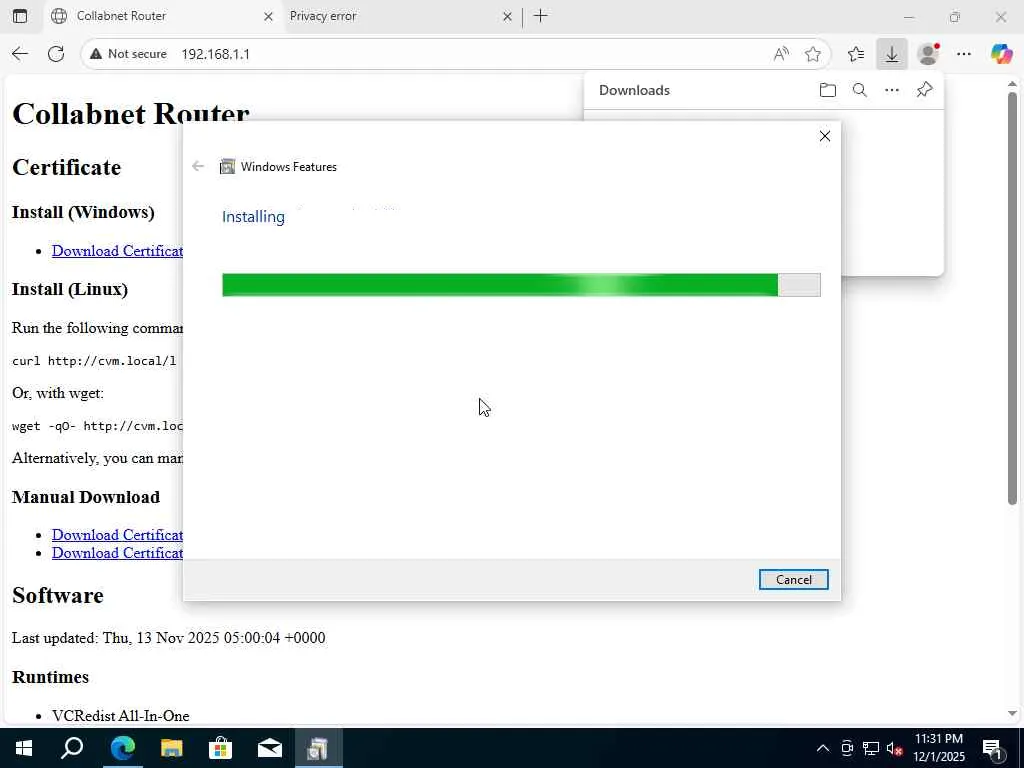Click the first Download Certificate link under Manual Download
The width and height of the screenshot is (1024, 768).
click(x=118, y=535)
